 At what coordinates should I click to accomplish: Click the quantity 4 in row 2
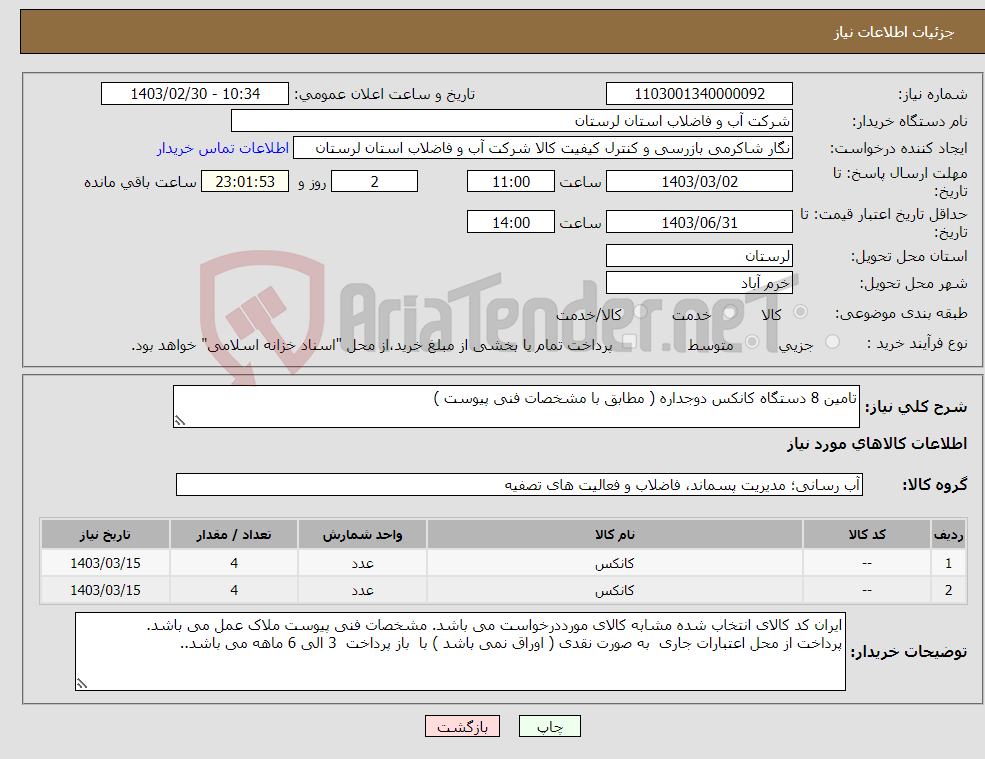[234, 590]
